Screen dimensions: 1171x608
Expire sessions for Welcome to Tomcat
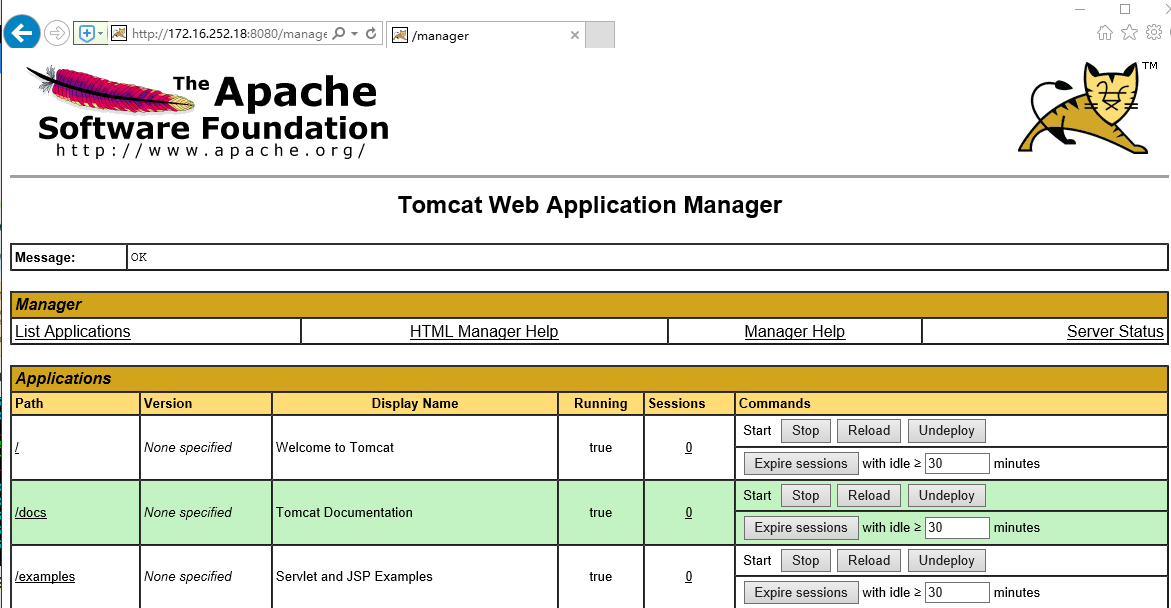tap(801, 464)
